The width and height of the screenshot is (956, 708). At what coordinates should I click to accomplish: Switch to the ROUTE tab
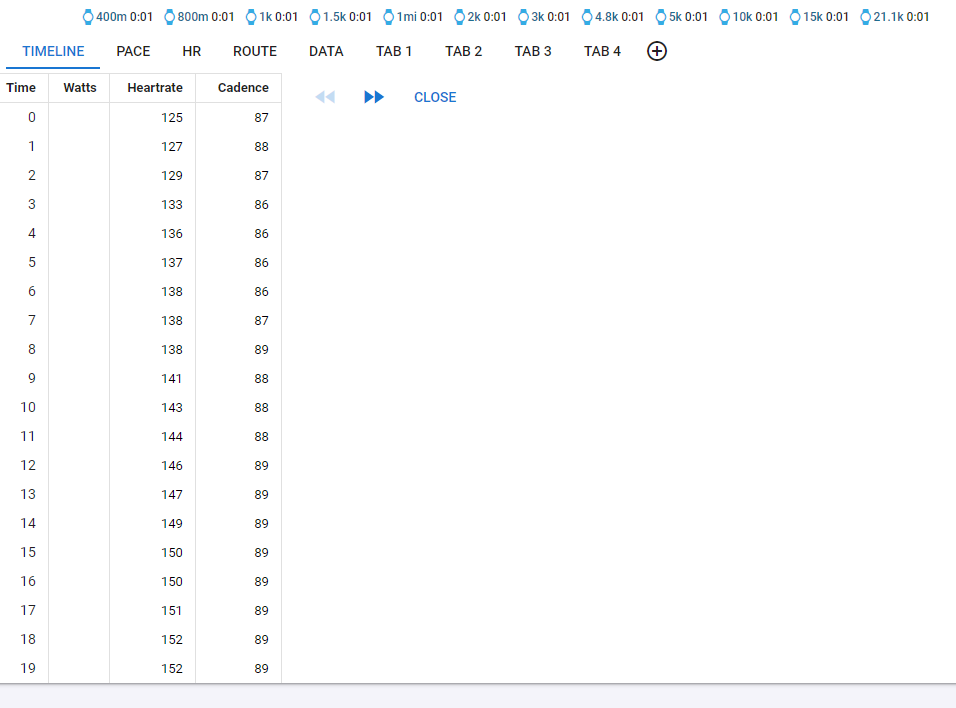[x=255, y=51]
